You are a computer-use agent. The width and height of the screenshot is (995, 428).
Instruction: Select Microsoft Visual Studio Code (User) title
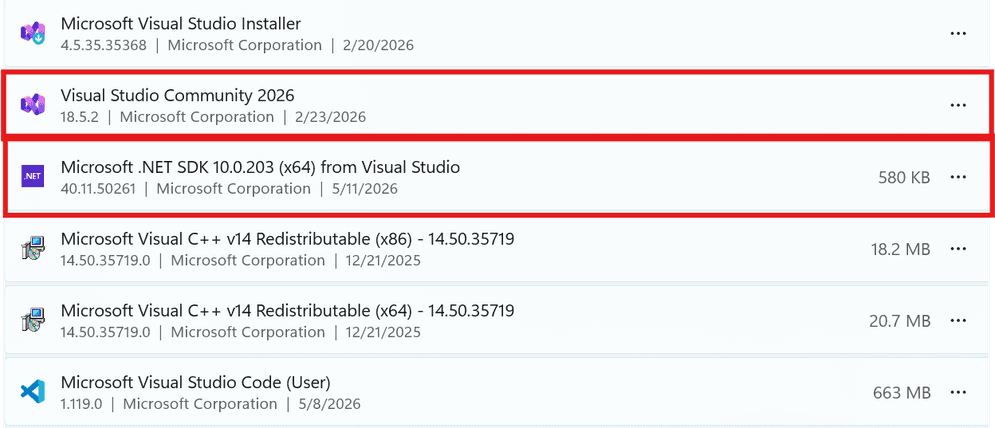click(x=196, y=382)
